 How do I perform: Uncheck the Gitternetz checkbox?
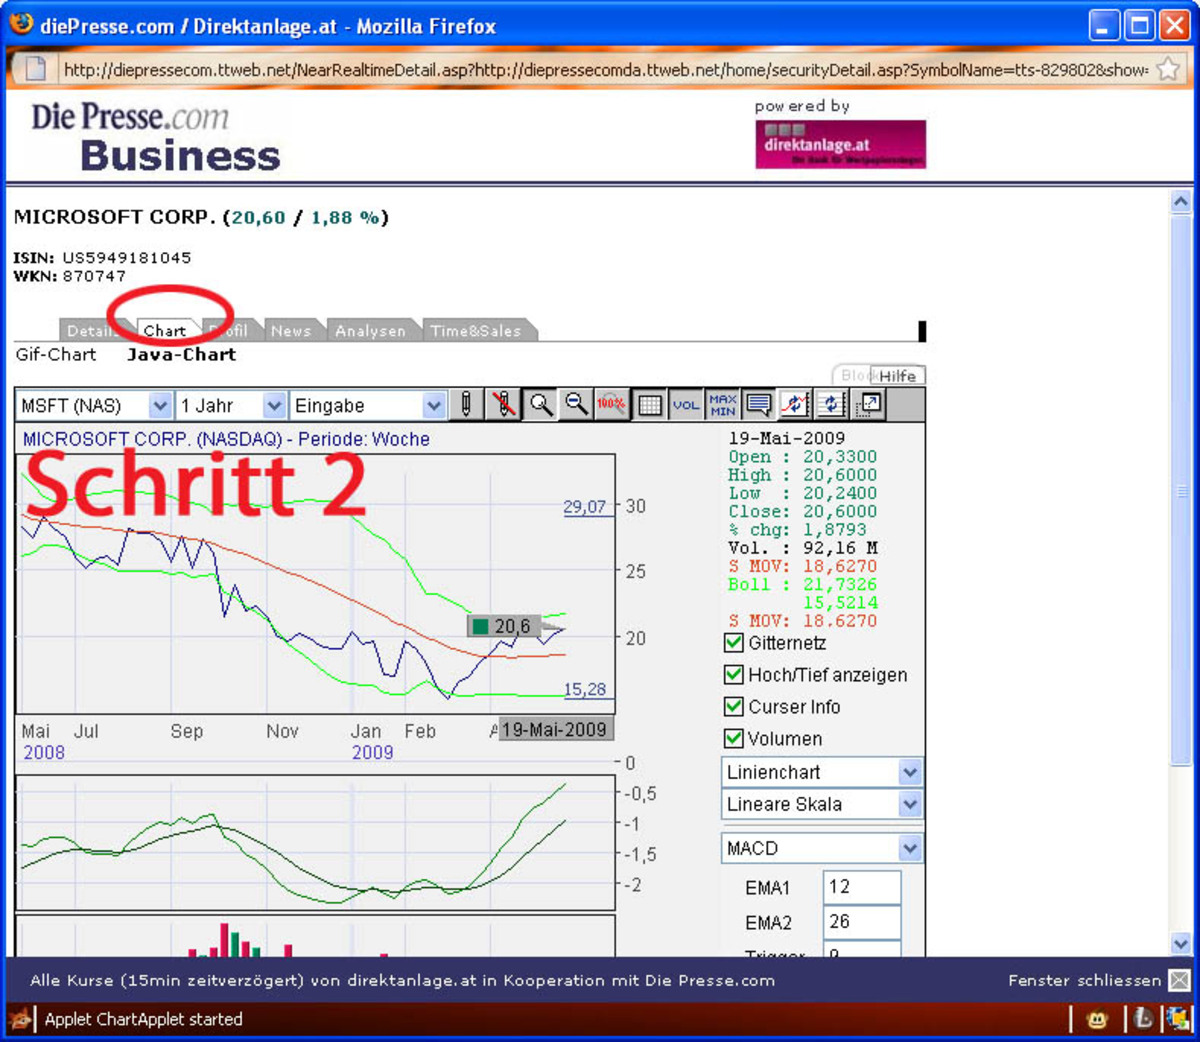pos(734,643)
